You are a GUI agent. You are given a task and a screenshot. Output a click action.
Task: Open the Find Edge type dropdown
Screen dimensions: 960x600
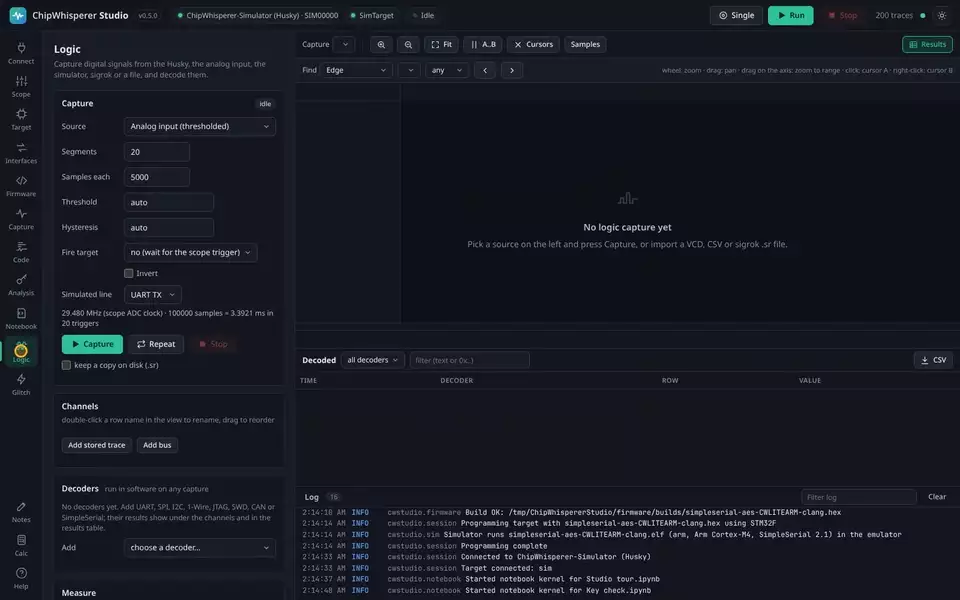[x=356, y=70]
